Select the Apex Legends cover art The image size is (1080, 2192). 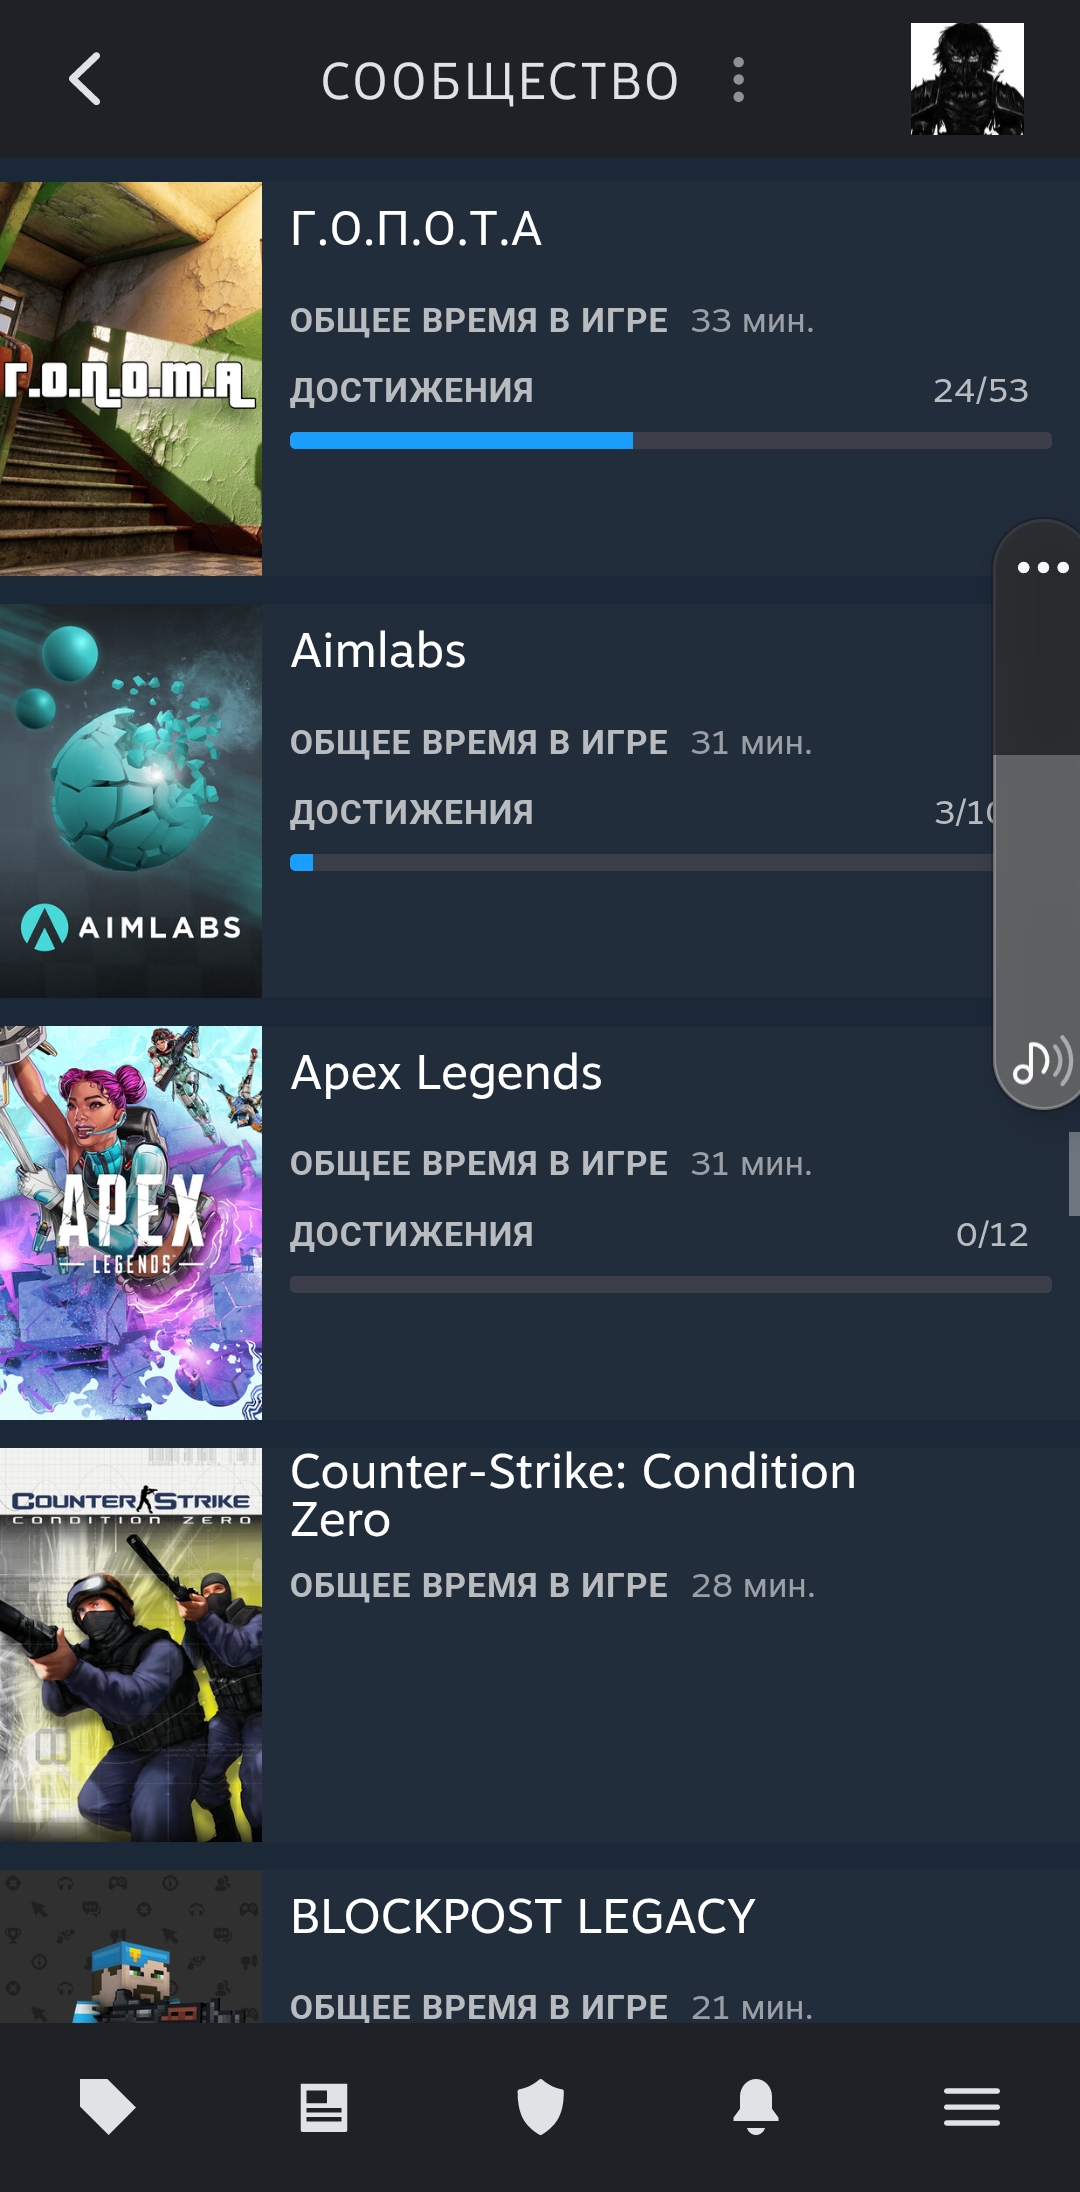point(131,1223)
